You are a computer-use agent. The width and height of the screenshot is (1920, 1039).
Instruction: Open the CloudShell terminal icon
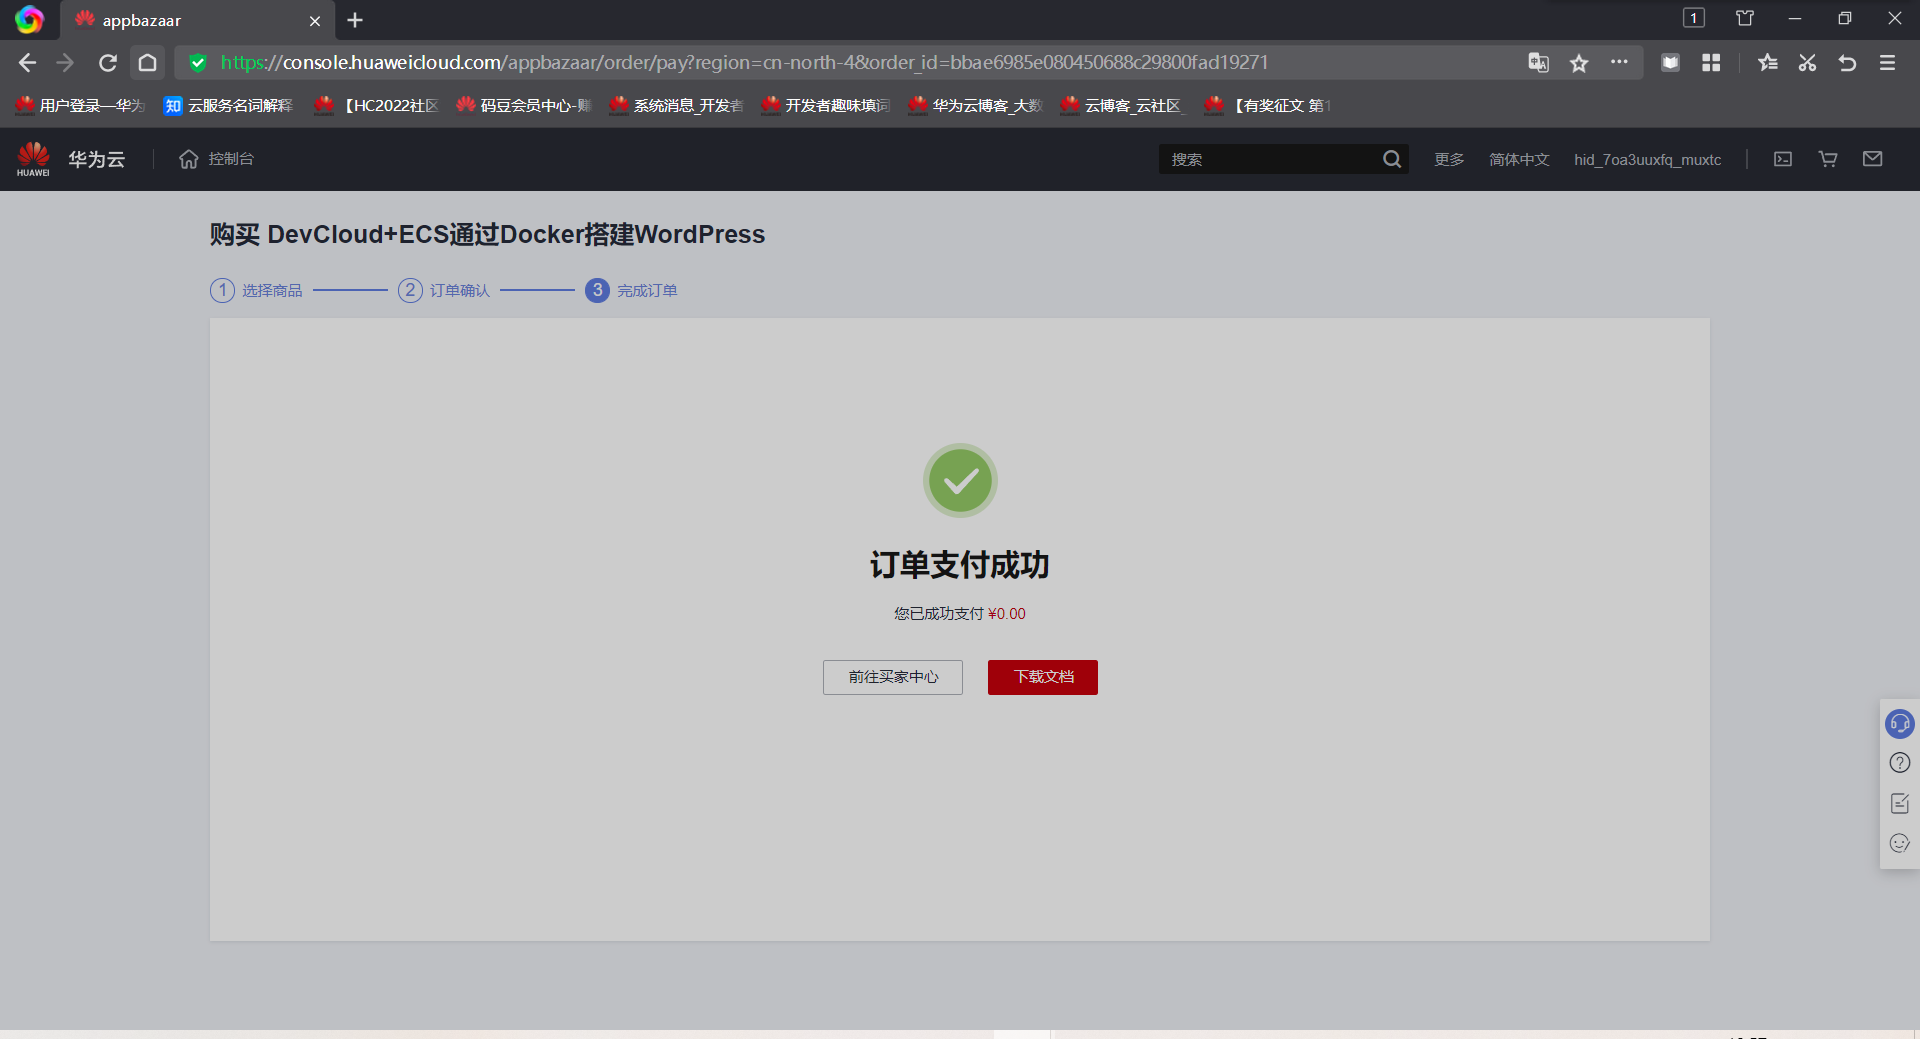point(1783,159)
